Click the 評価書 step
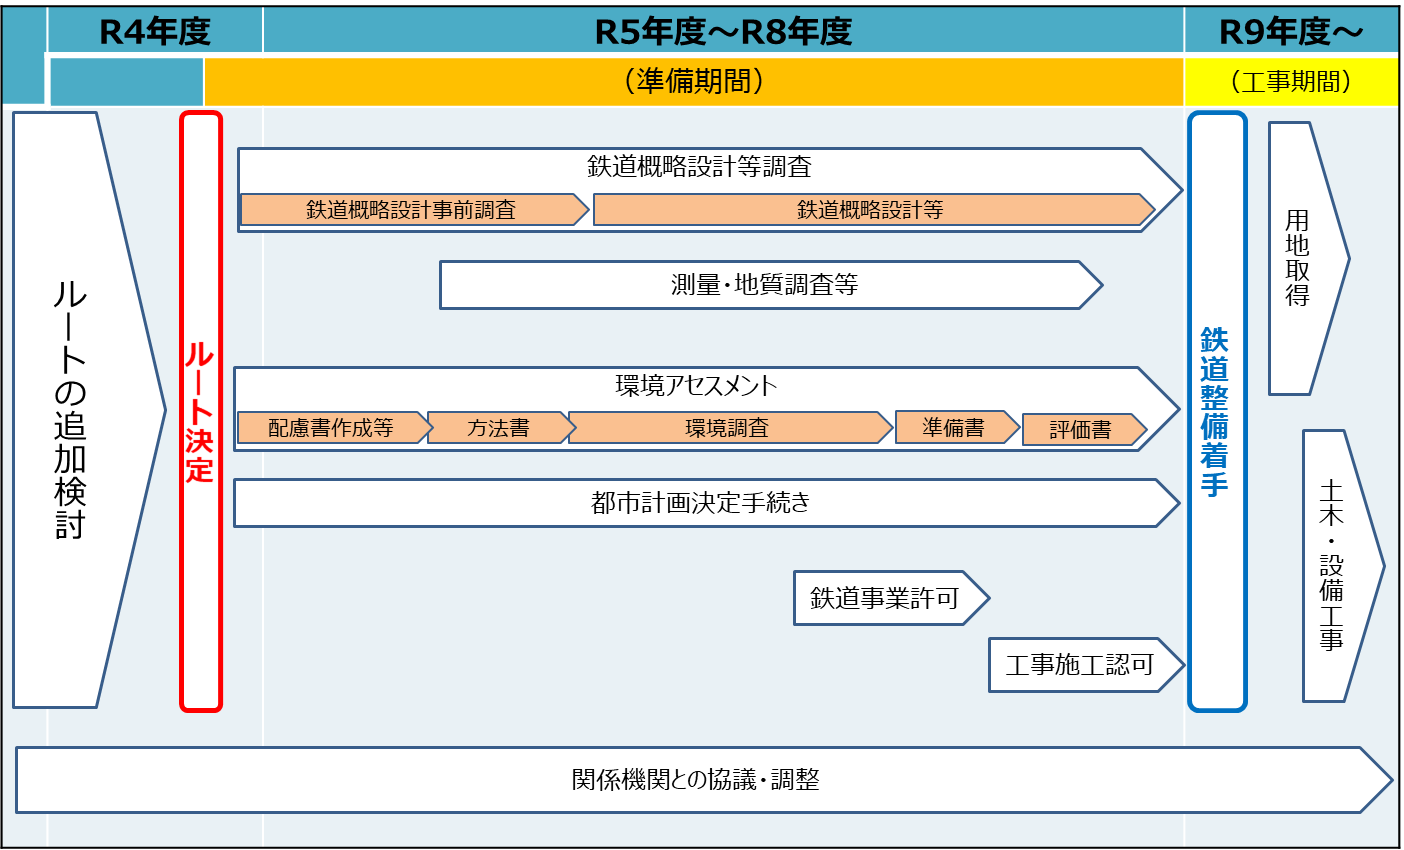1404x850 pixels. pyautogui.click(x=1084, y=430)
